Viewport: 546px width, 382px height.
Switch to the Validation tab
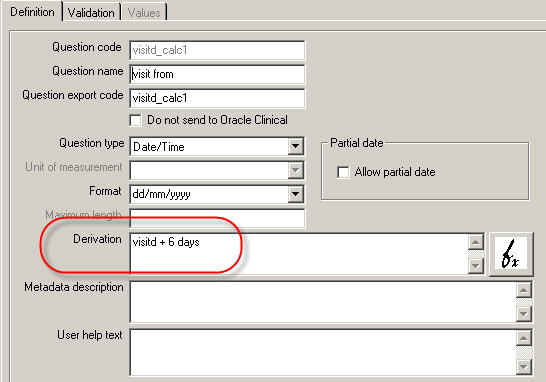(91, 13)
